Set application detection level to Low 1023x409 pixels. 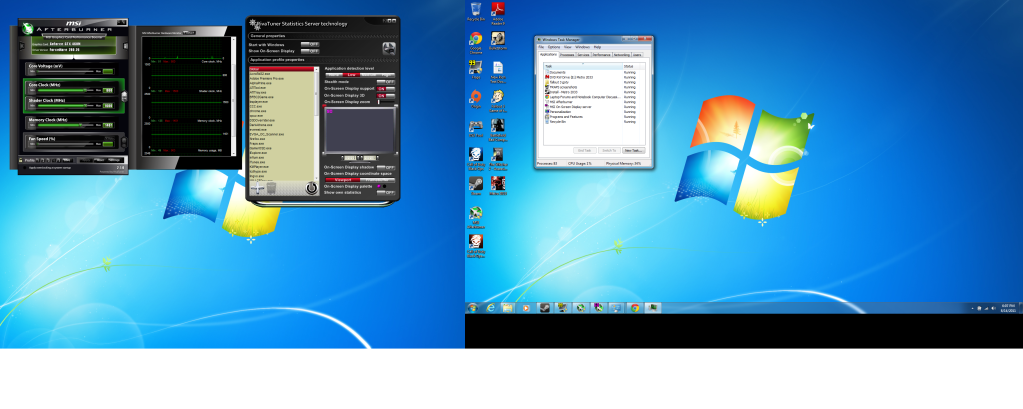[x=352, y=75]
